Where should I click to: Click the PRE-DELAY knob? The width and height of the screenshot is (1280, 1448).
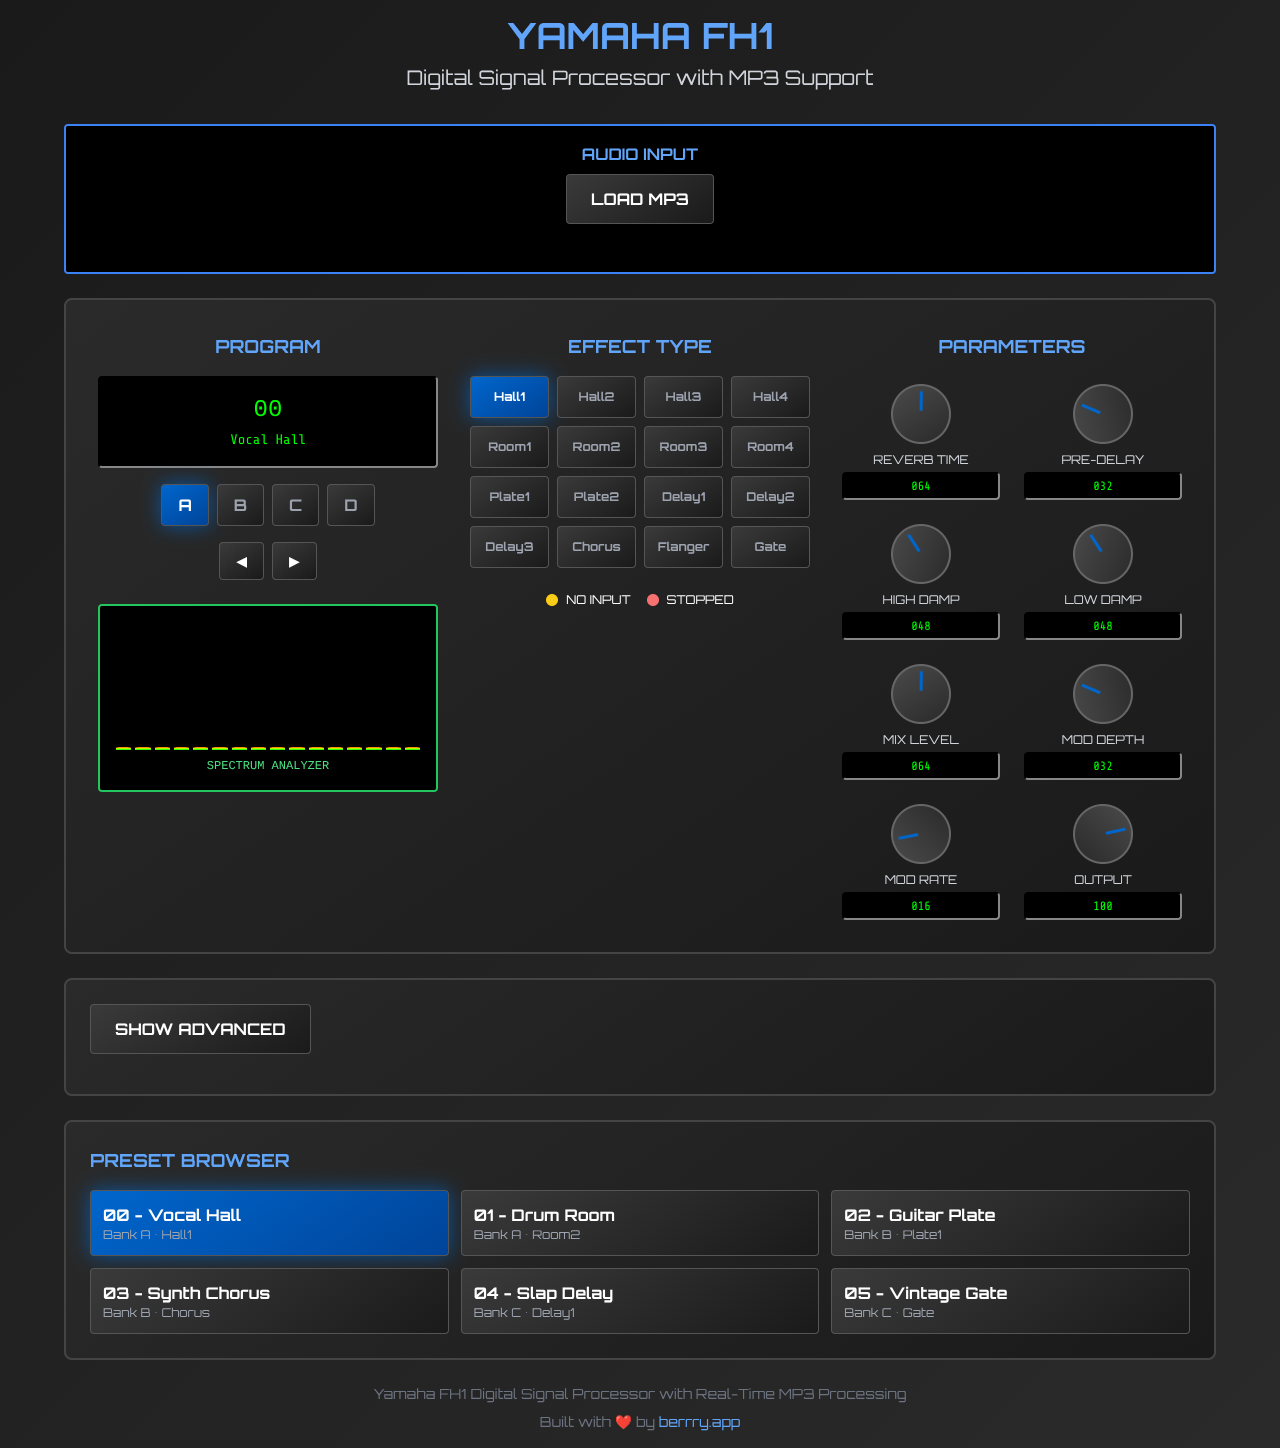coord(1102,413)
